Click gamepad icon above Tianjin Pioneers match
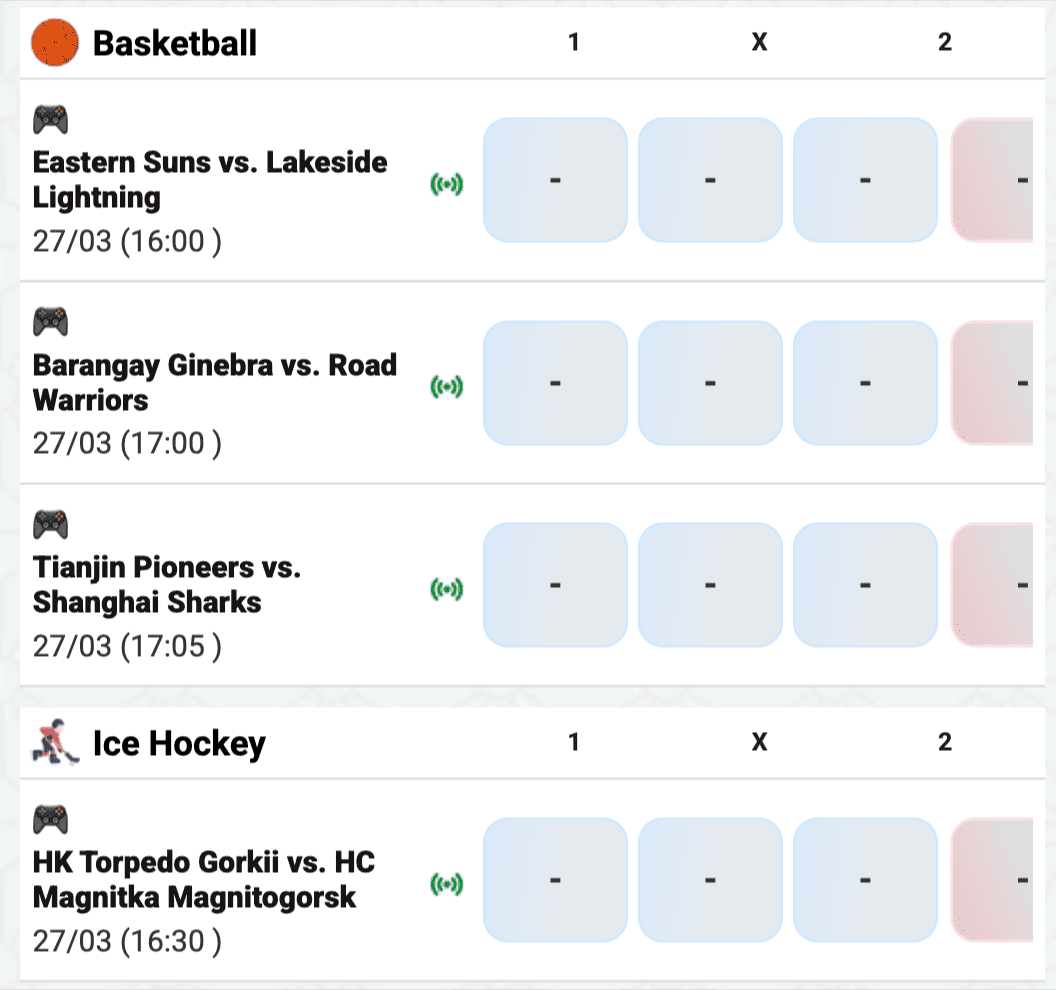 (x=51, y=524)
